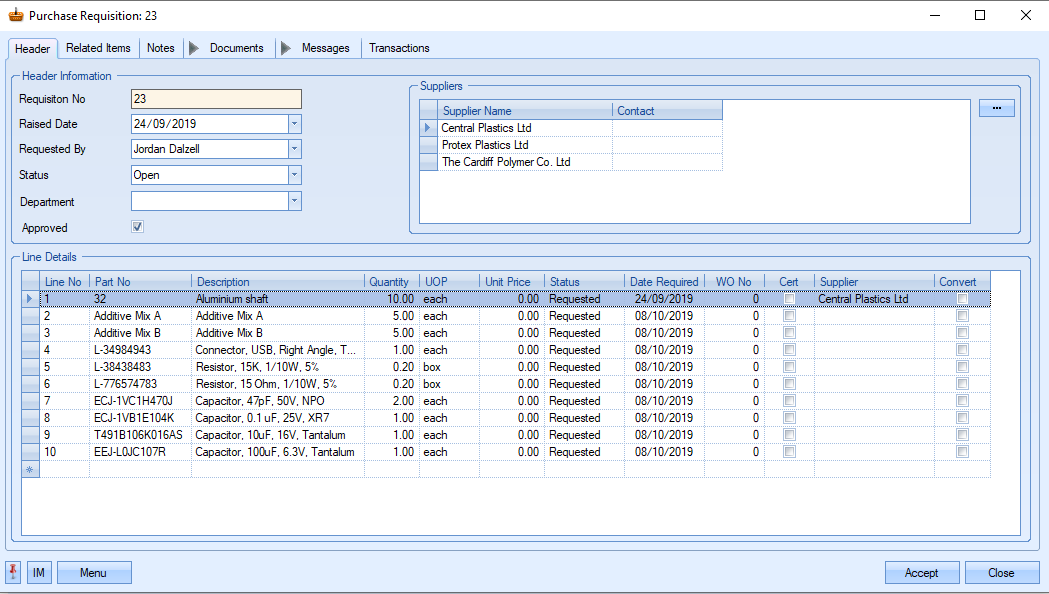Open the Transactions tab

399,48
